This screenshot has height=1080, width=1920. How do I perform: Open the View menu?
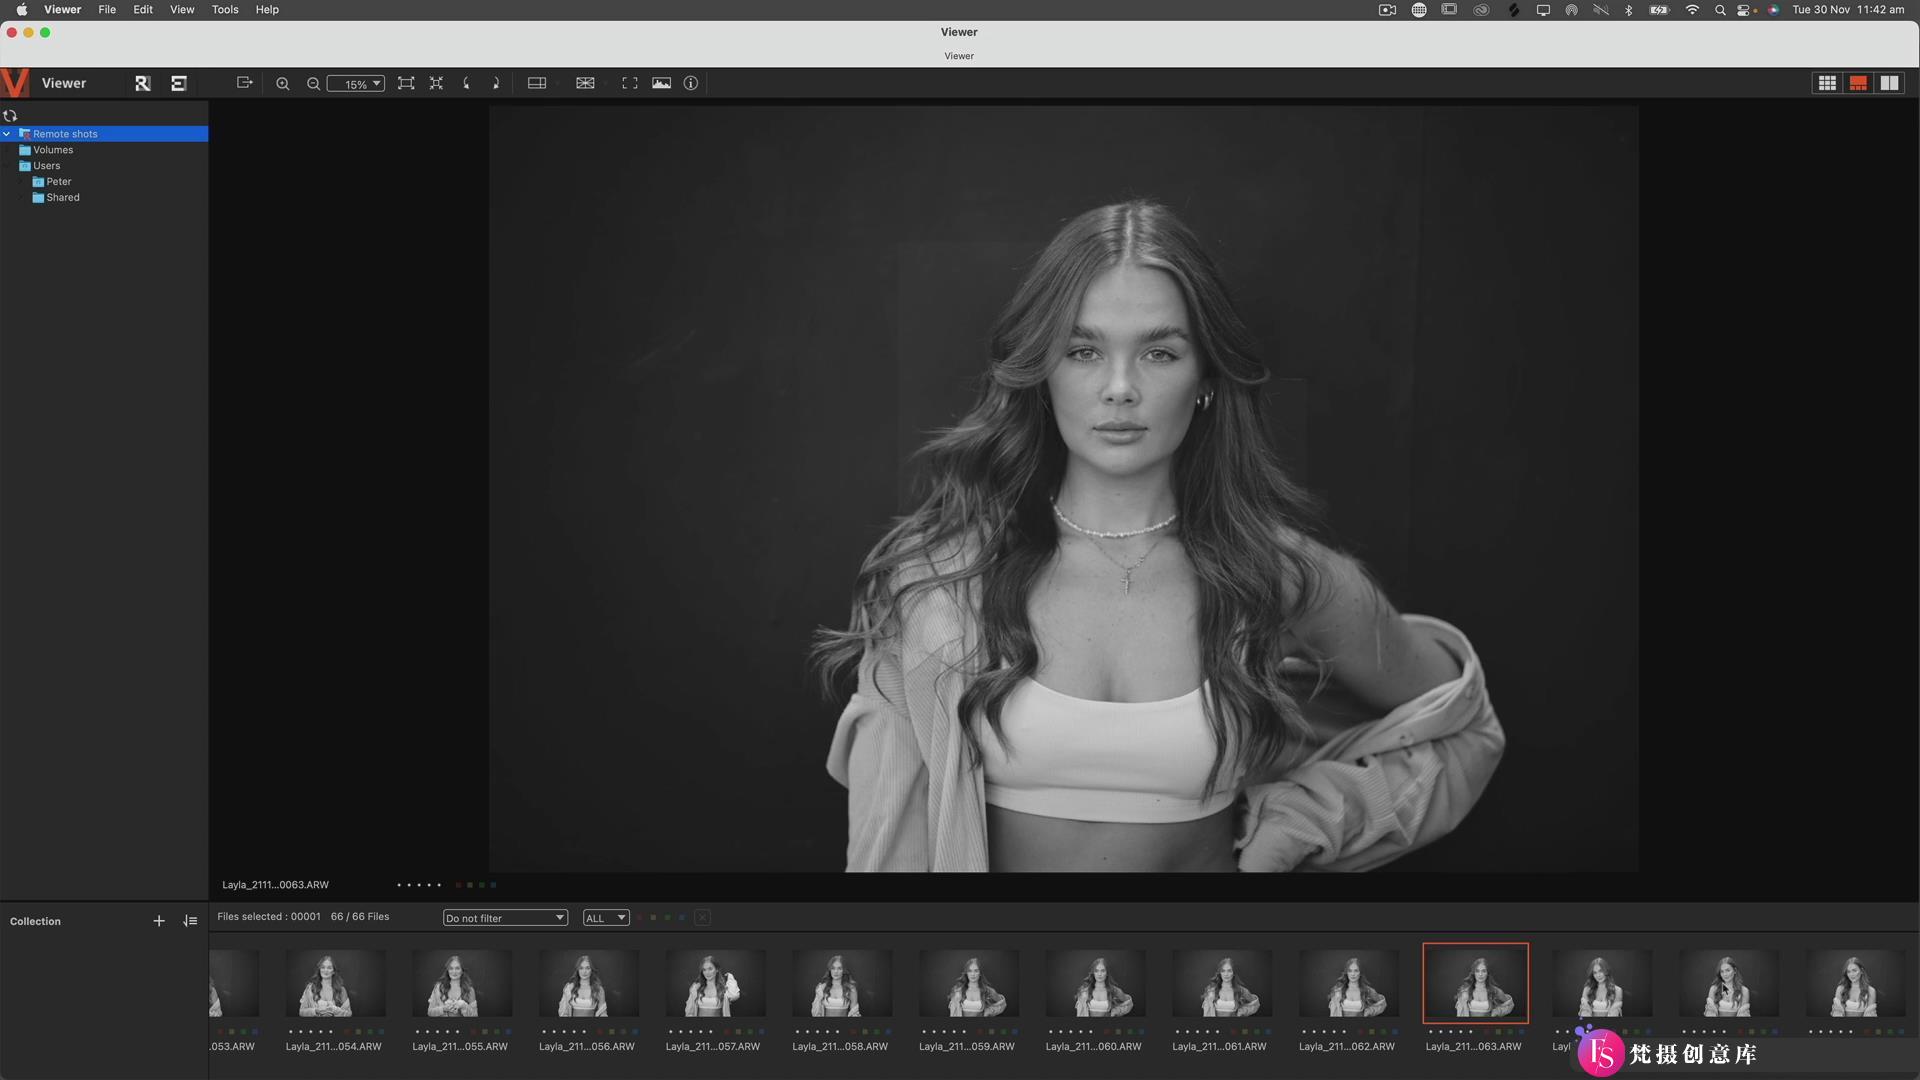click(x=182, y=9)
